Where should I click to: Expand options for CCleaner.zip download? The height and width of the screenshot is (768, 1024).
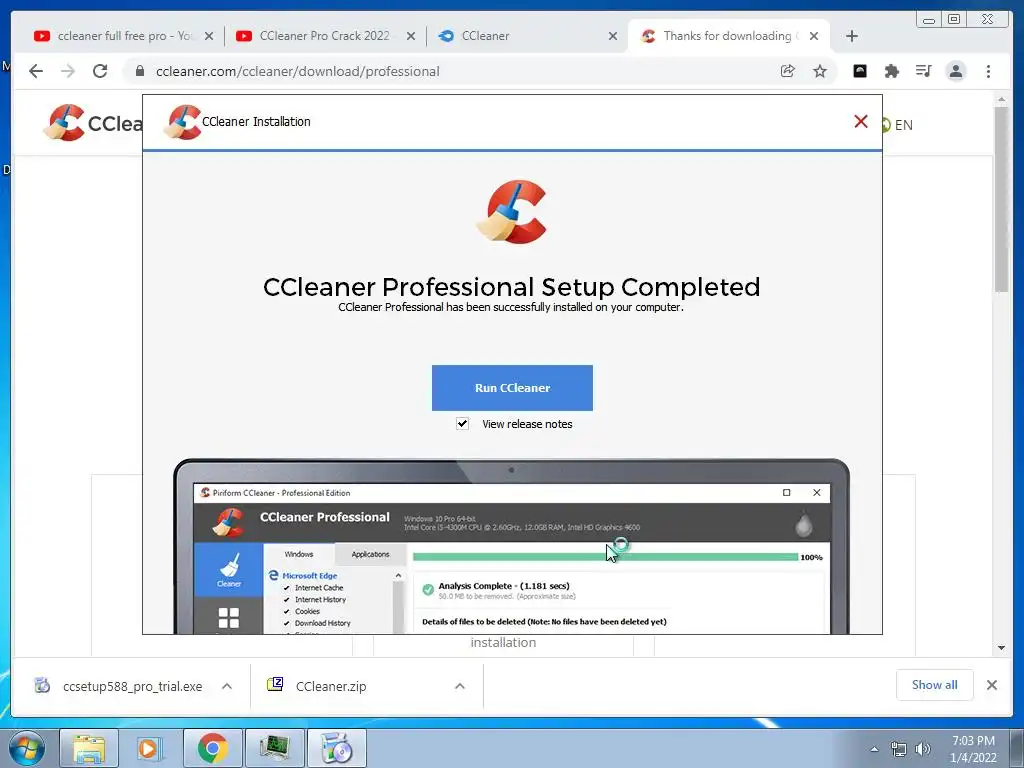click(460, 686)
